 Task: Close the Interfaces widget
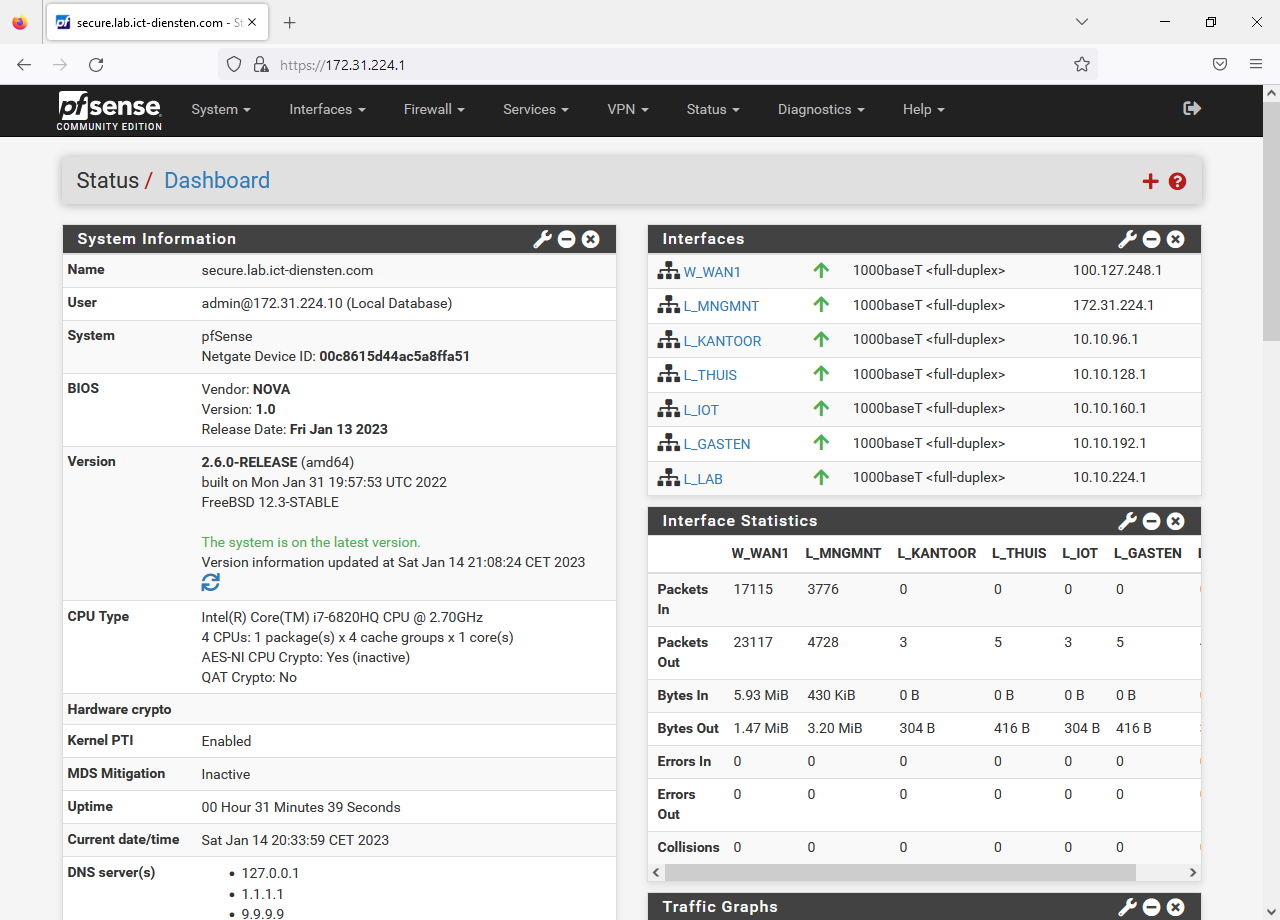point(1176,239)
